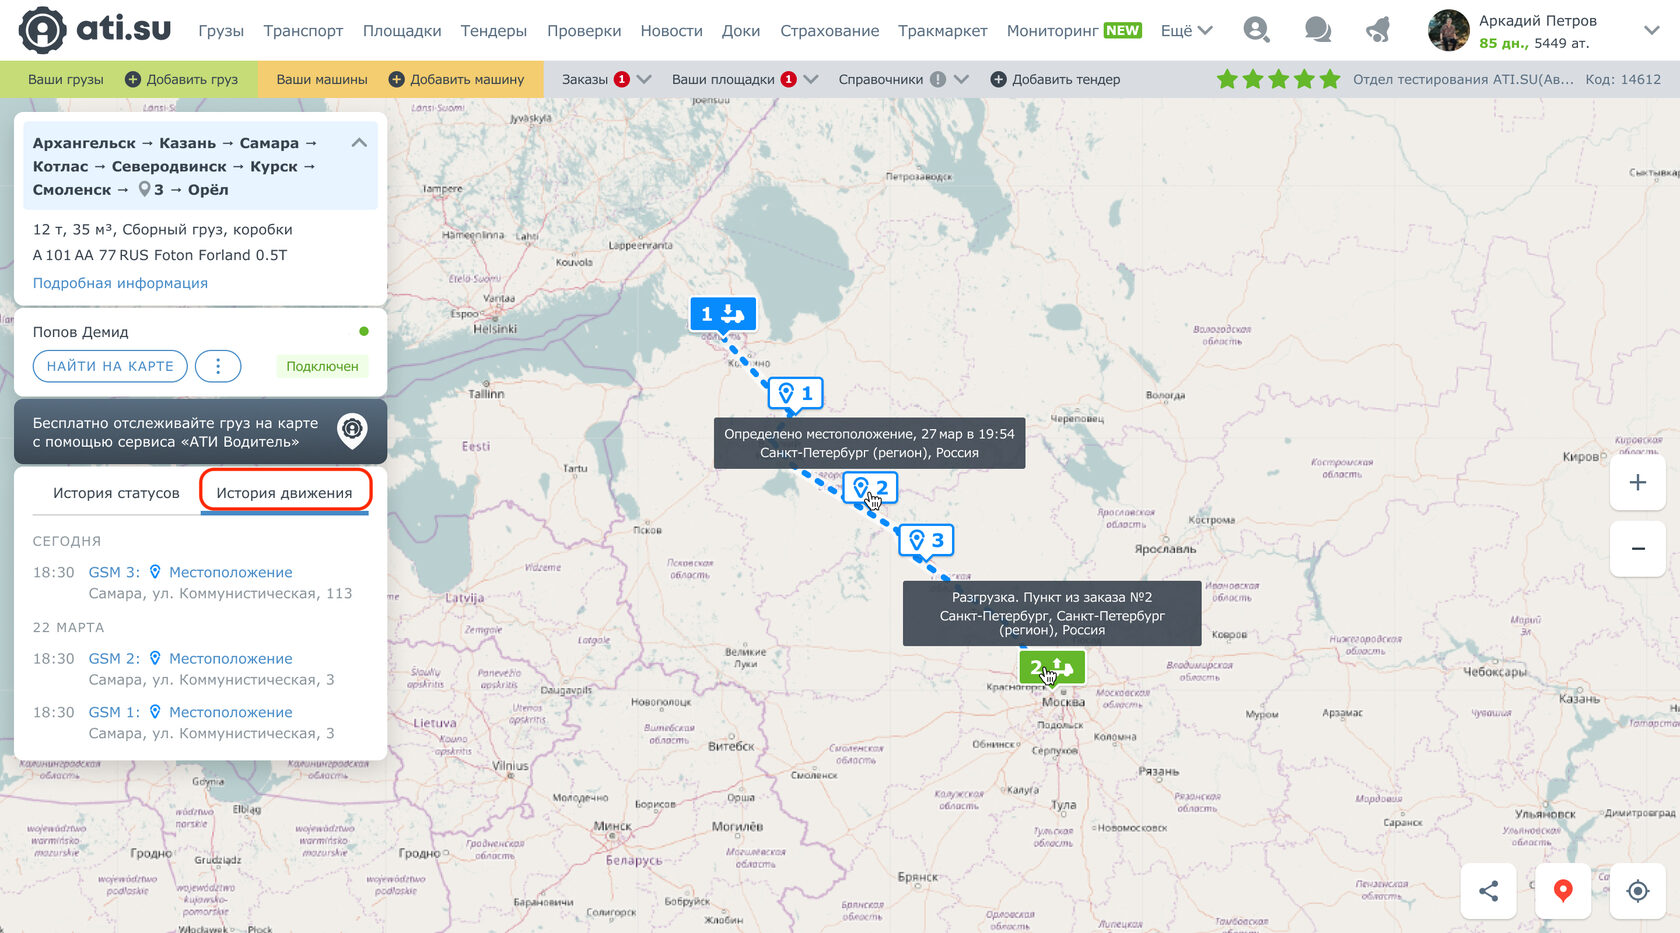This screenshot has width=1680, height=933.
Task: Open Транспорт menu item
Action: click(303, 31)
